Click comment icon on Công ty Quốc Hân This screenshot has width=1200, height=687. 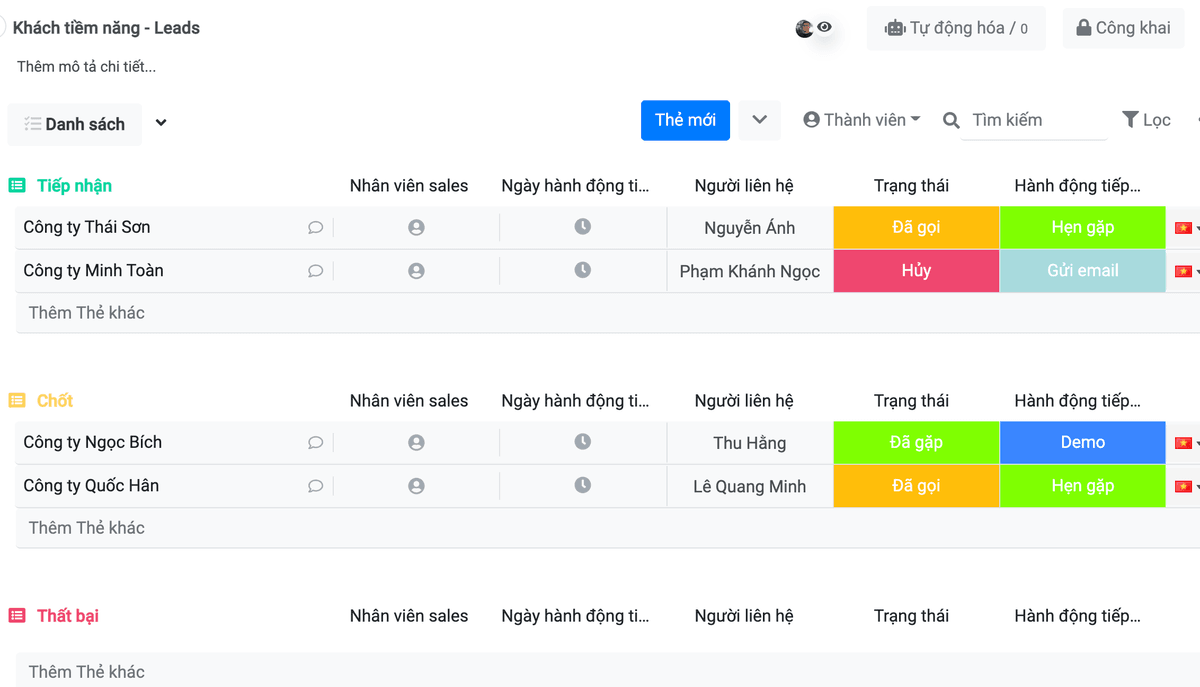pos(315,486)
